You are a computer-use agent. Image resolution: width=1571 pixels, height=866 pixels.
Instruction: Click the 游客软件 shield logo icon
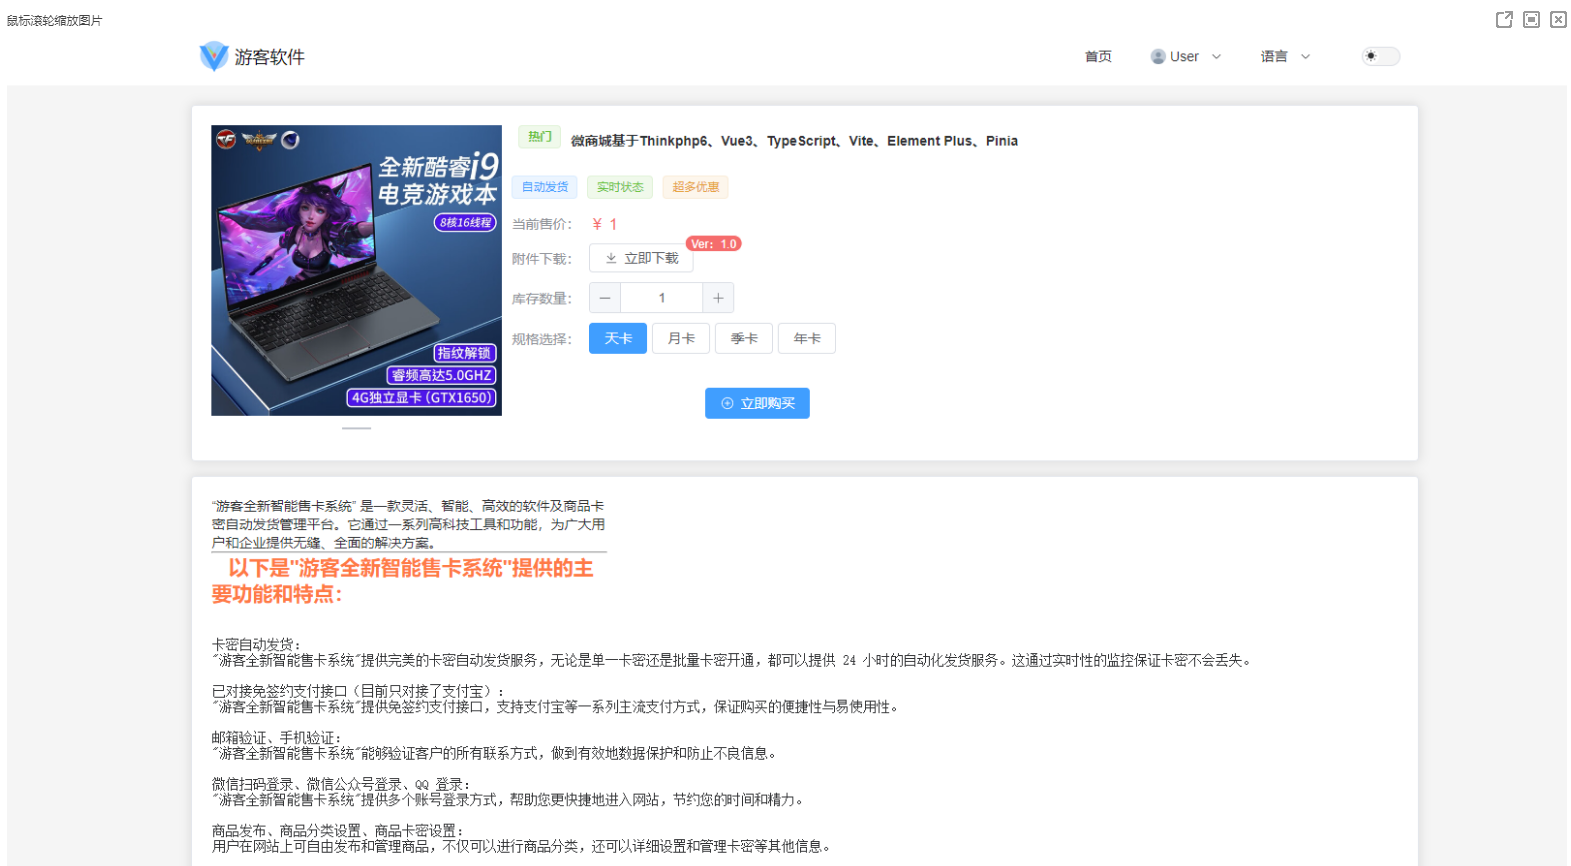point(214,56)
